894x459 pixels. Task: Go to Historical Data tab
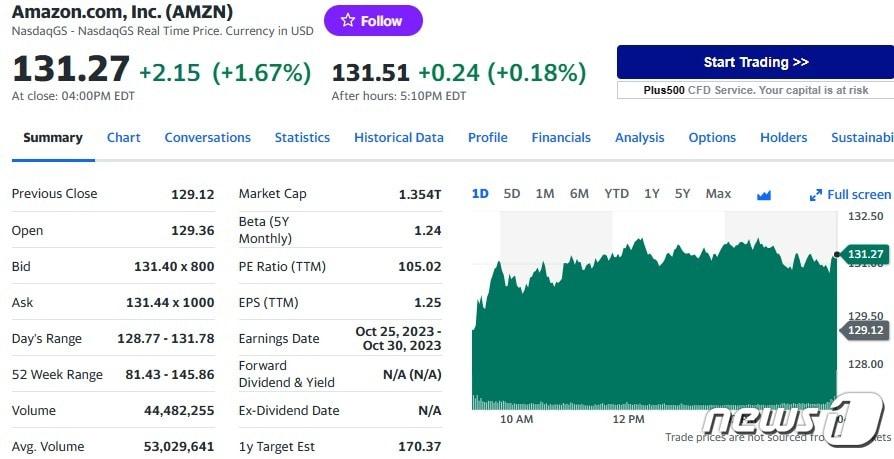pyautogui.click(x=399, y=138)
